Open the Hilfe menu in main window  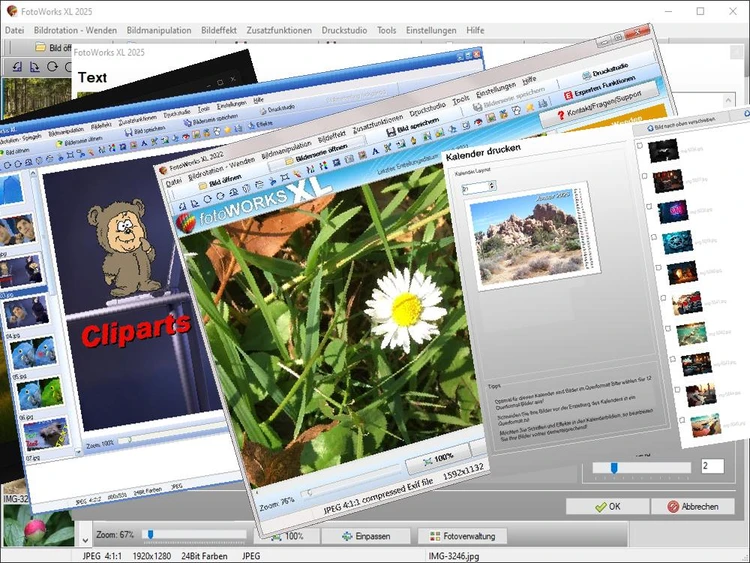coord(475,30)
